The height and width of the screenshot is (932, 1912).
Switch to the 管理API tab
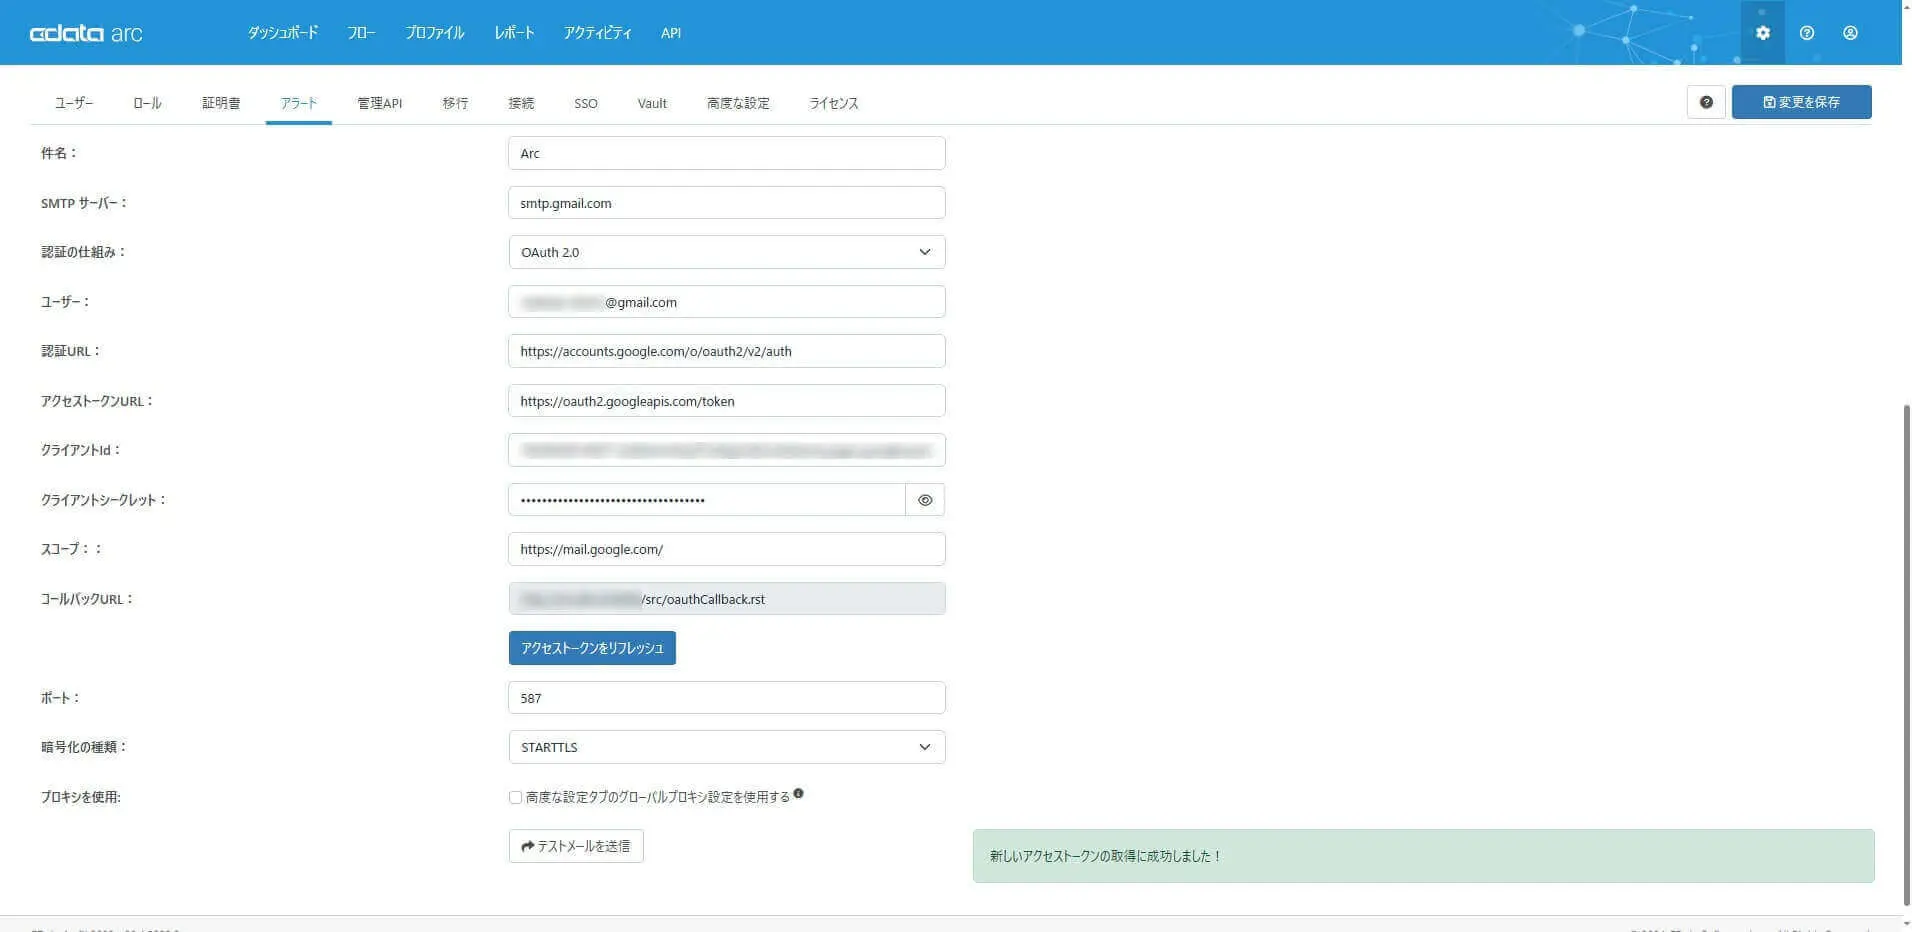380,103
